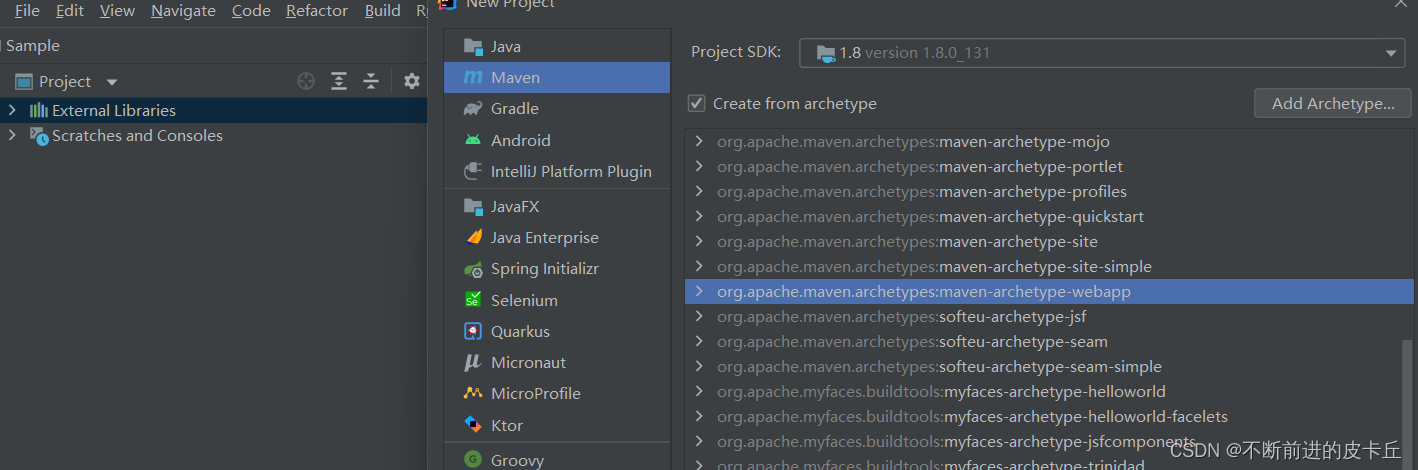Click the Ktor icon

[473, 425]
